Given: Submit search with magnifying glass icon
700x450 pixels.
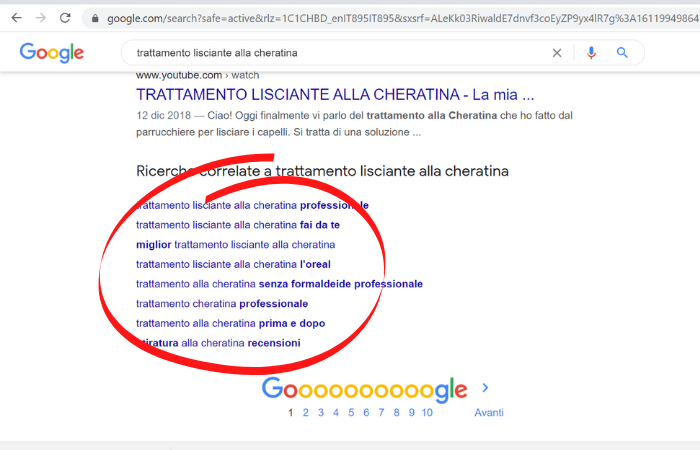Looking at the screenshot, I should click(622, 53).
